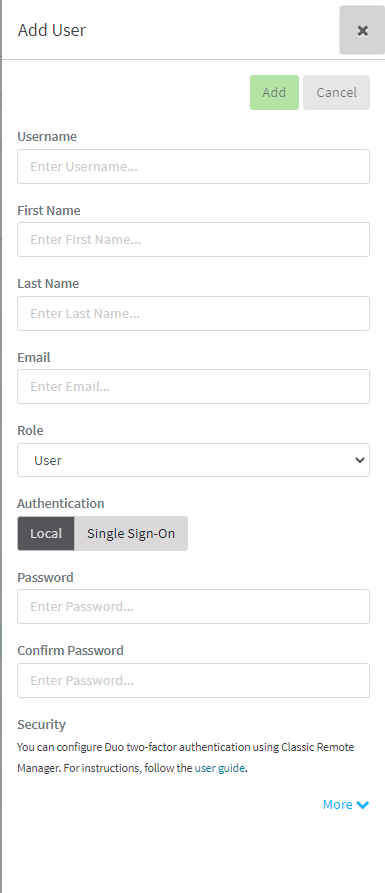Focus the Enter Username field
The image size is (385, 893).
click(x=193, y=166)
